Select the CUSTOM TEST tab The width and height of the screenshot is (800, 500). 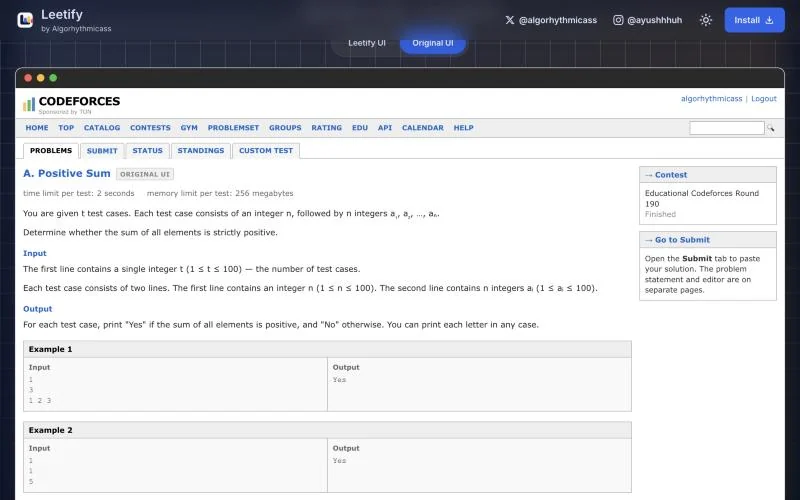click(x=266, y=151)
